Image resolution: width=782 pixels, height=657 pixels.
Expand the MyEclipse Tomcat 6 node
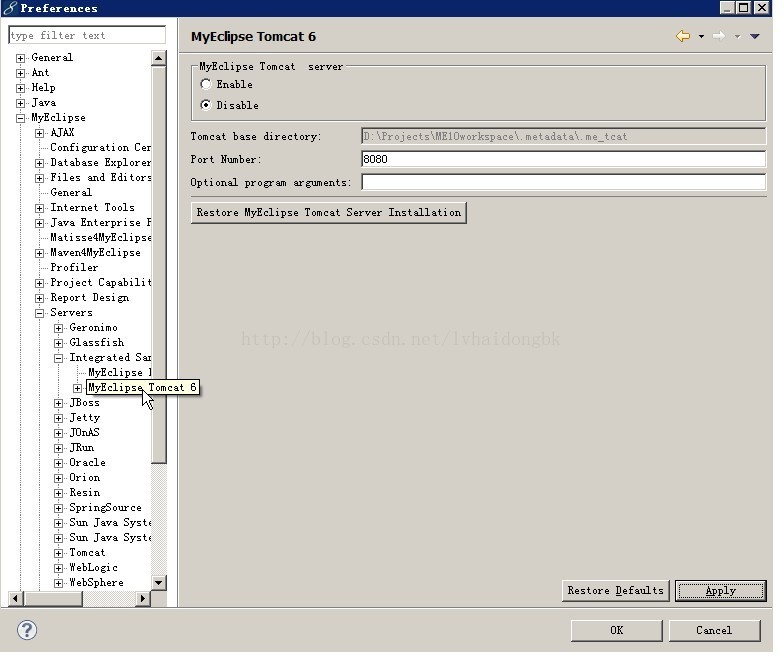click(77, 388)
